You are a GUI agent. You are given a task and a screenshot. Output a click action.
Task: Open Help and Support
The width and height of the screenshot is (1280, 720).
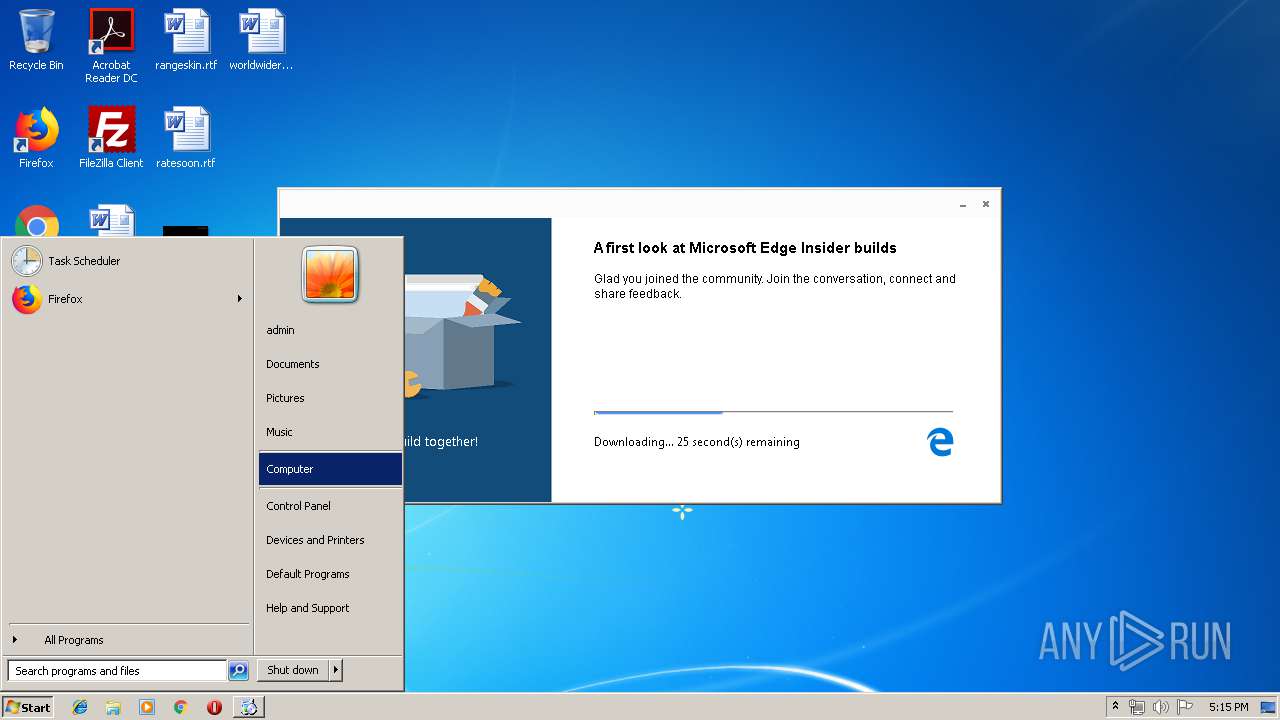330,608
